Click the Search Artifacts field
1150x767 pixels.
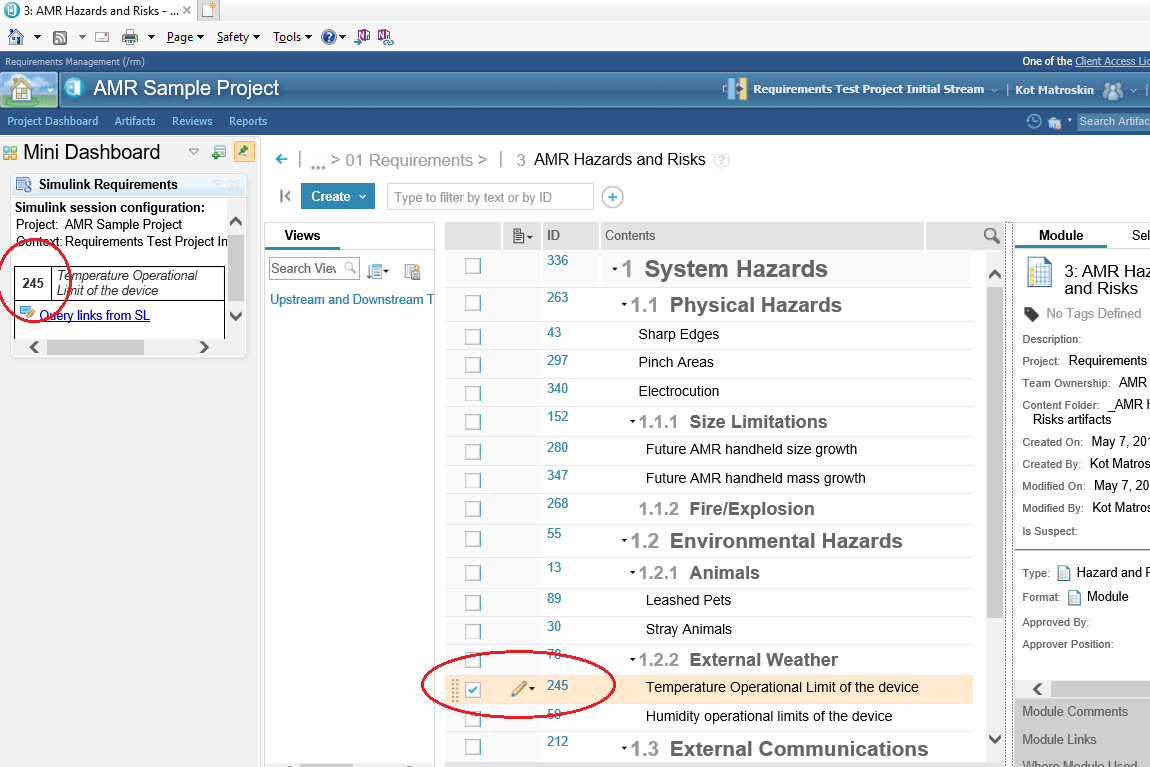1113,122
